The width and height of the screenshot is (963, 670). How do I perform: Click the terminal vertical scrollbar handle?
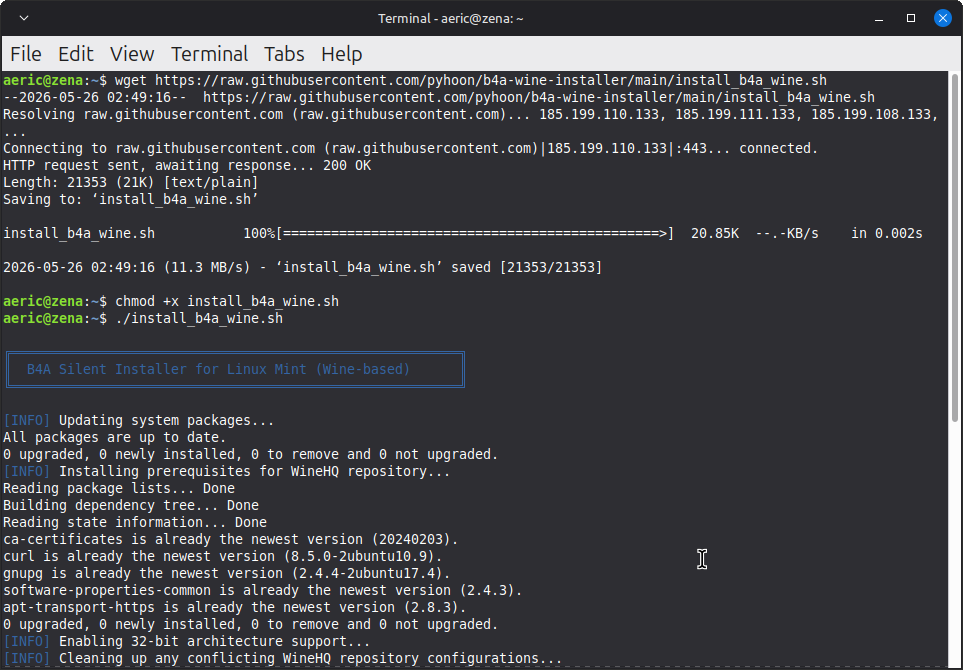(954, 247)
